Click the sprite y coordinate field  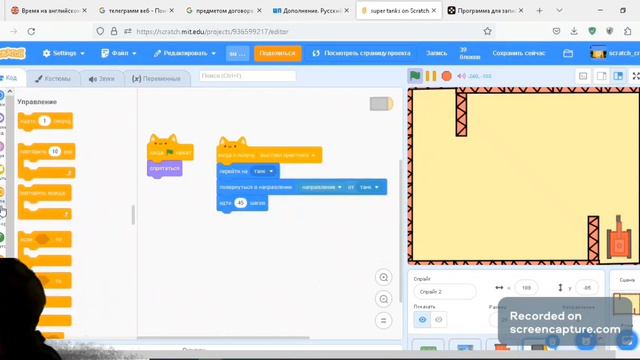point(587,288)
